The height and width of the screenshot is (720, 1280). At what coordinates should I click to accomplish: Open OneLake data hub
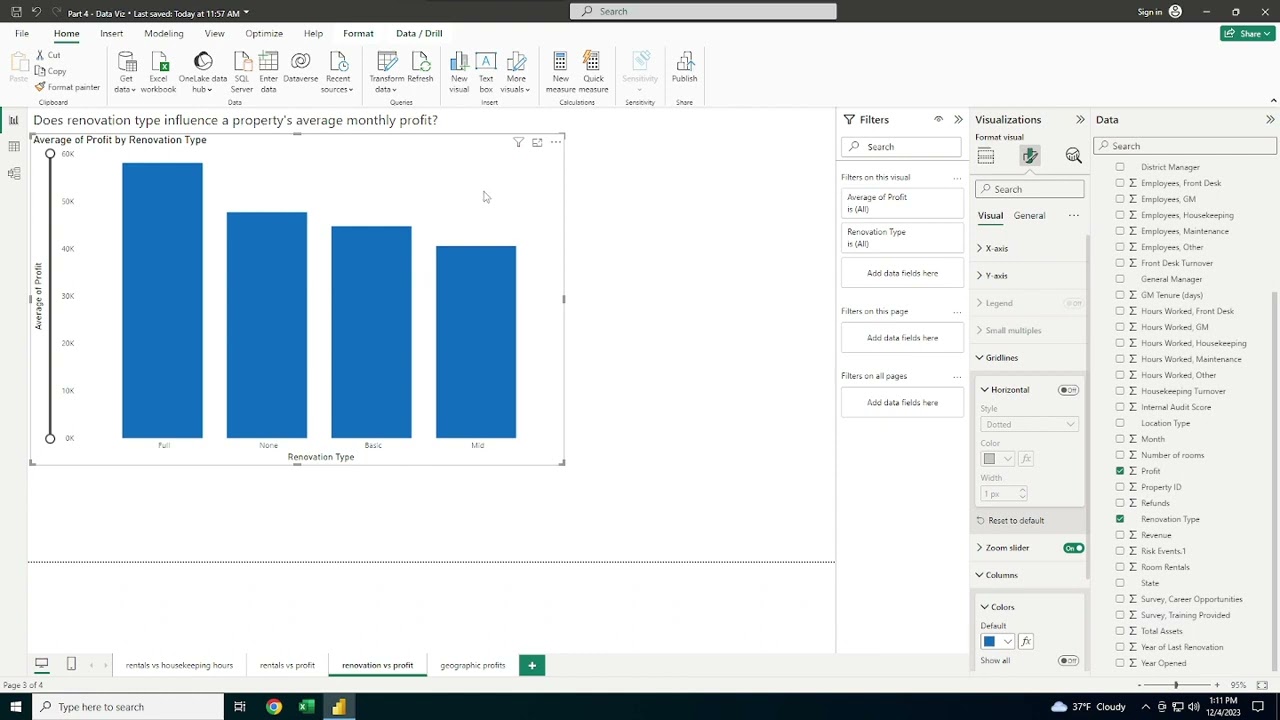[x=203, y=73]
